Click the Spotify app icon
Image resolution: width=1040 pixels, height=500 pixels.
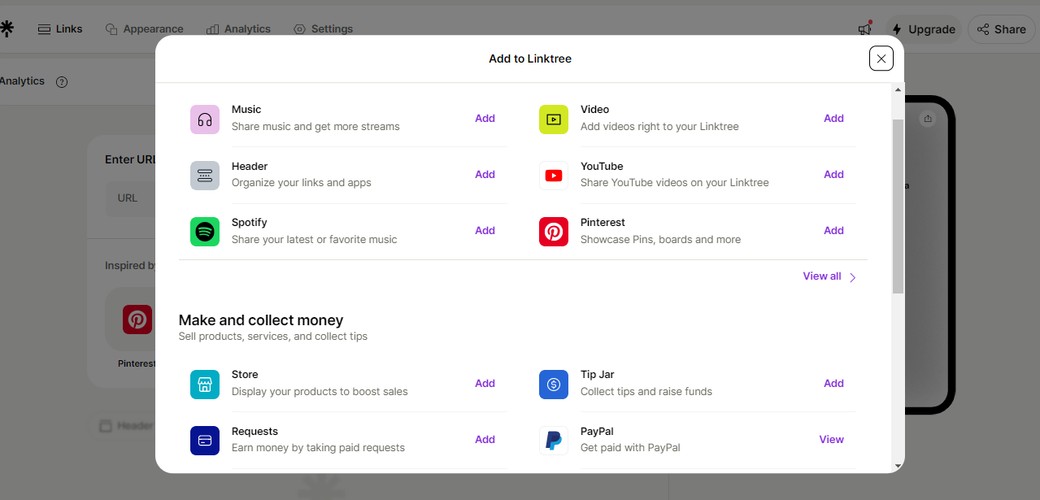click(x=204, y=231)
